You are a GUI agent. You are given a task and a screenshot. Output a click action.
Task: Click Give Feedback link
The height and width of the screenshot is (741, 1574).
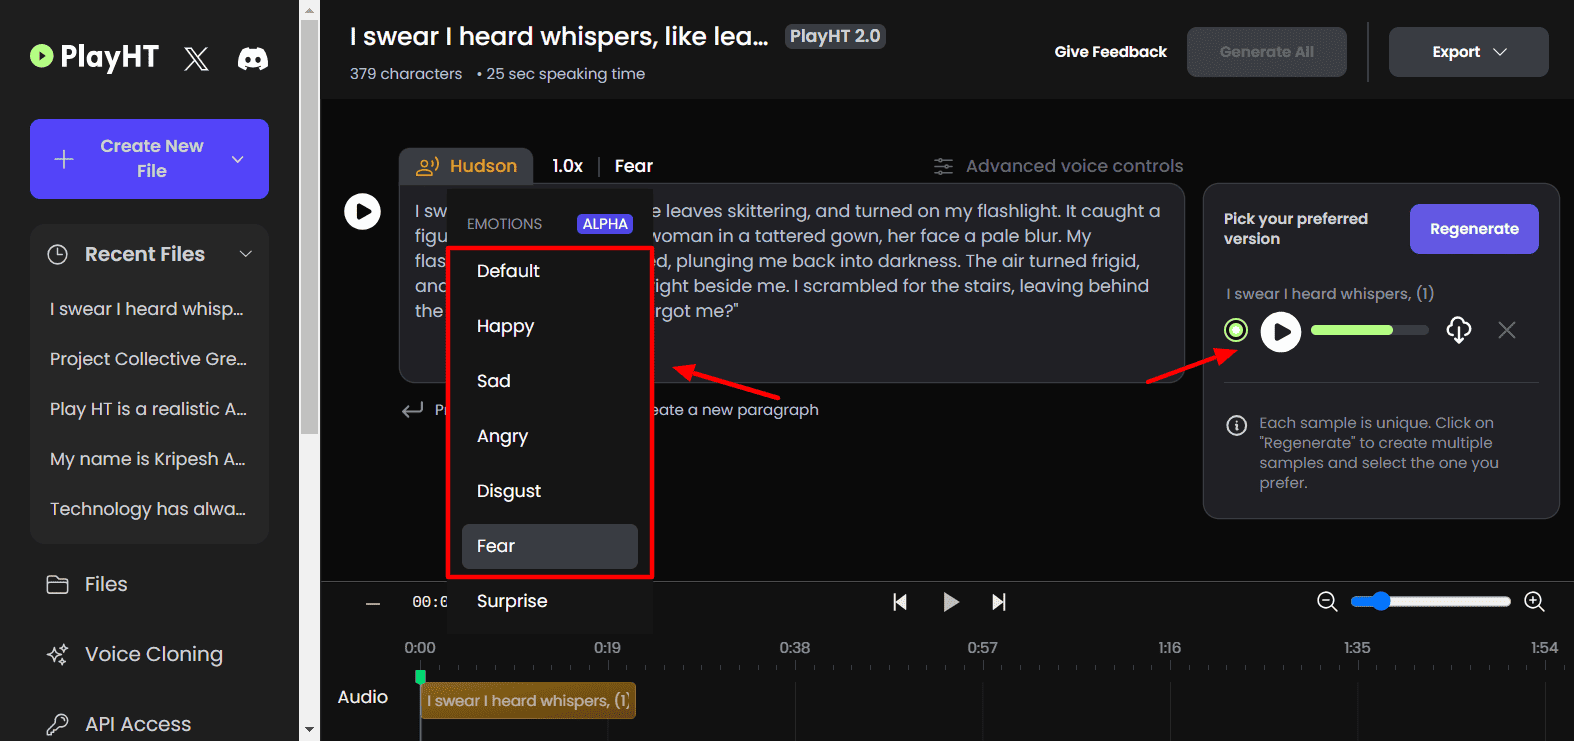pyautogui.click(x=1110, y=52)
